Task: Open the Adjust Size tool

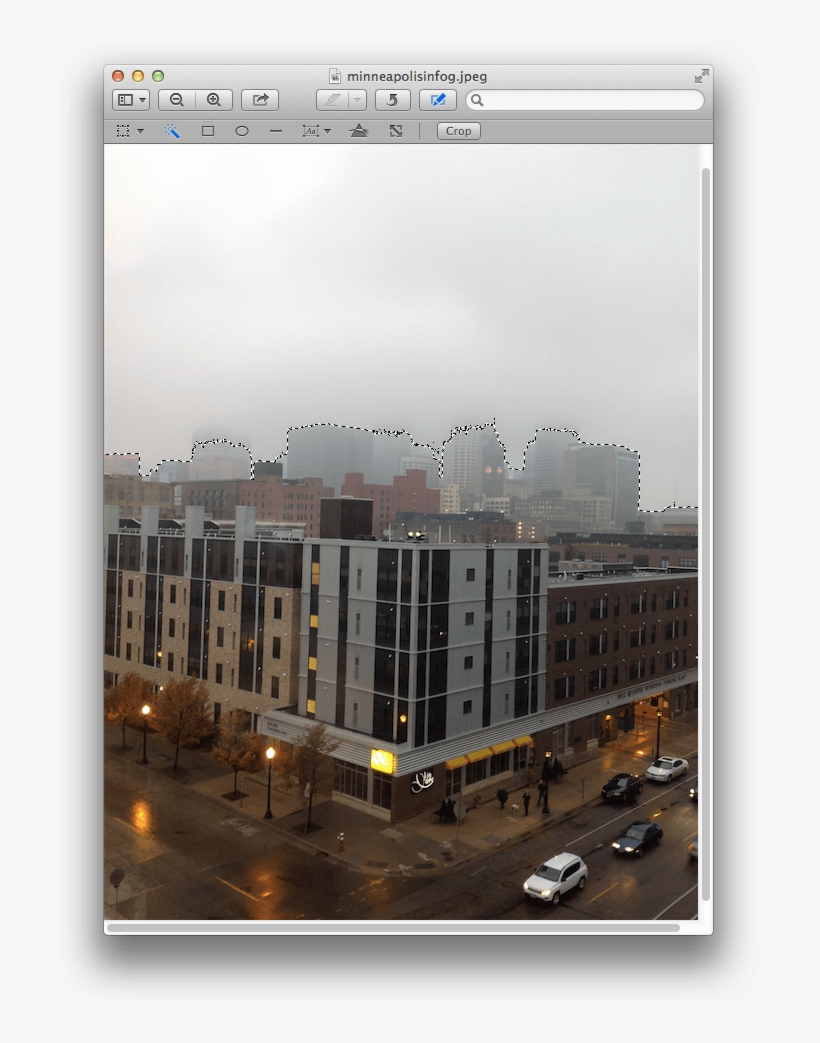Action: click(x=395, y=130)
